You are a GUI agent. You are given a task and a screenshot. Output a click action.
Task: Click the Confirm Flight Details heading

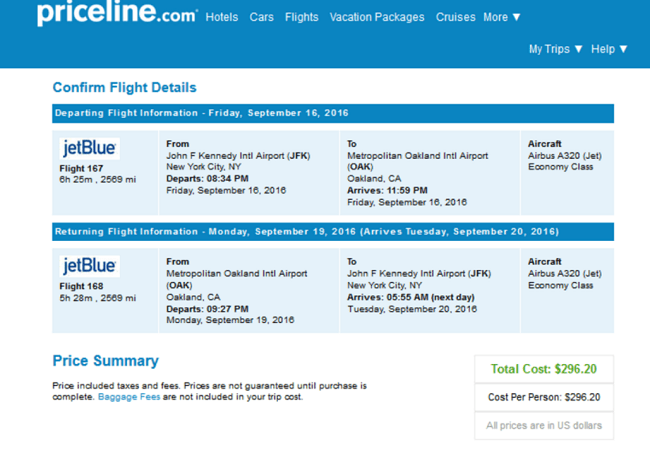point(124,87)
